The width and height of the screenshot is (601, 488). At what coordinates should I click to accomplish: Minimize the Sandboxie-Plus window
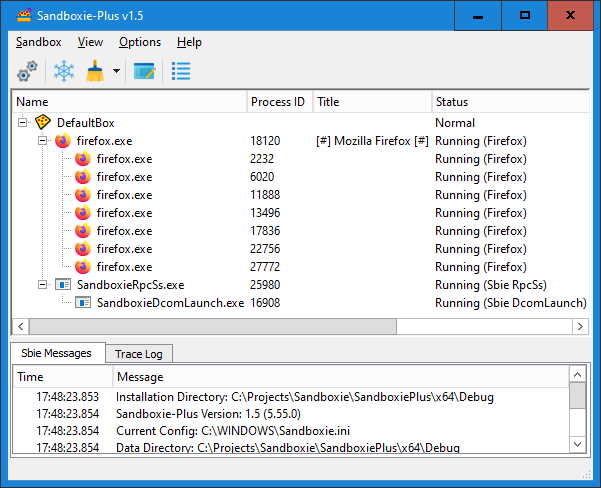[478, 16]
